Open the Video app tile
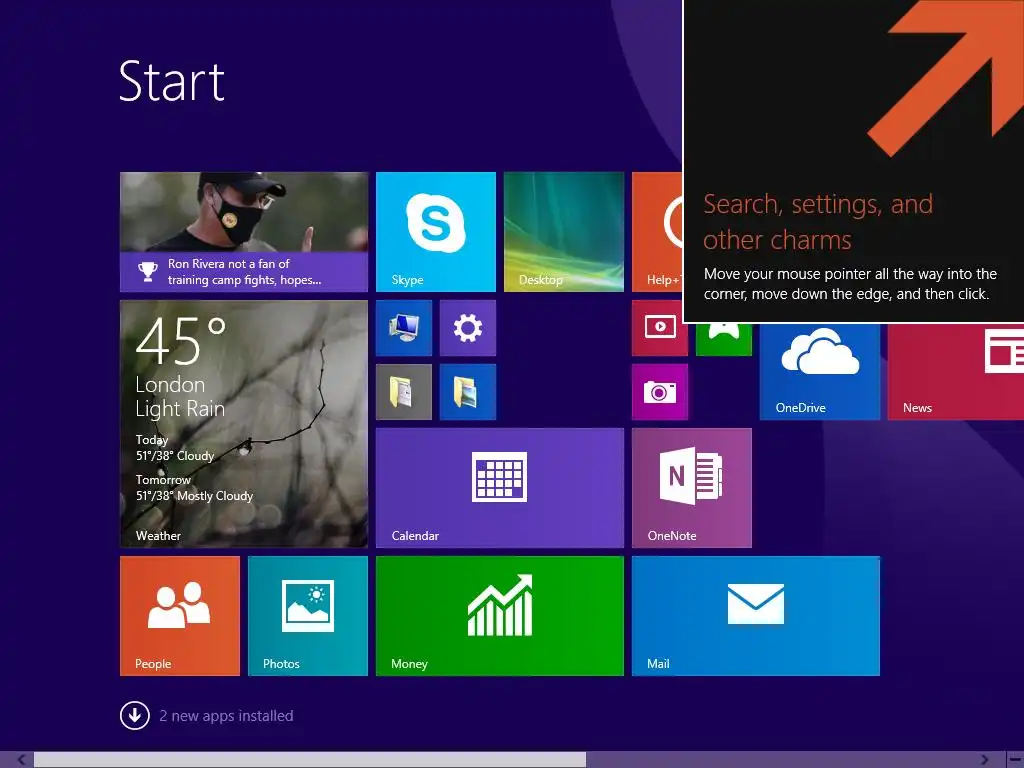 [660, 328]
